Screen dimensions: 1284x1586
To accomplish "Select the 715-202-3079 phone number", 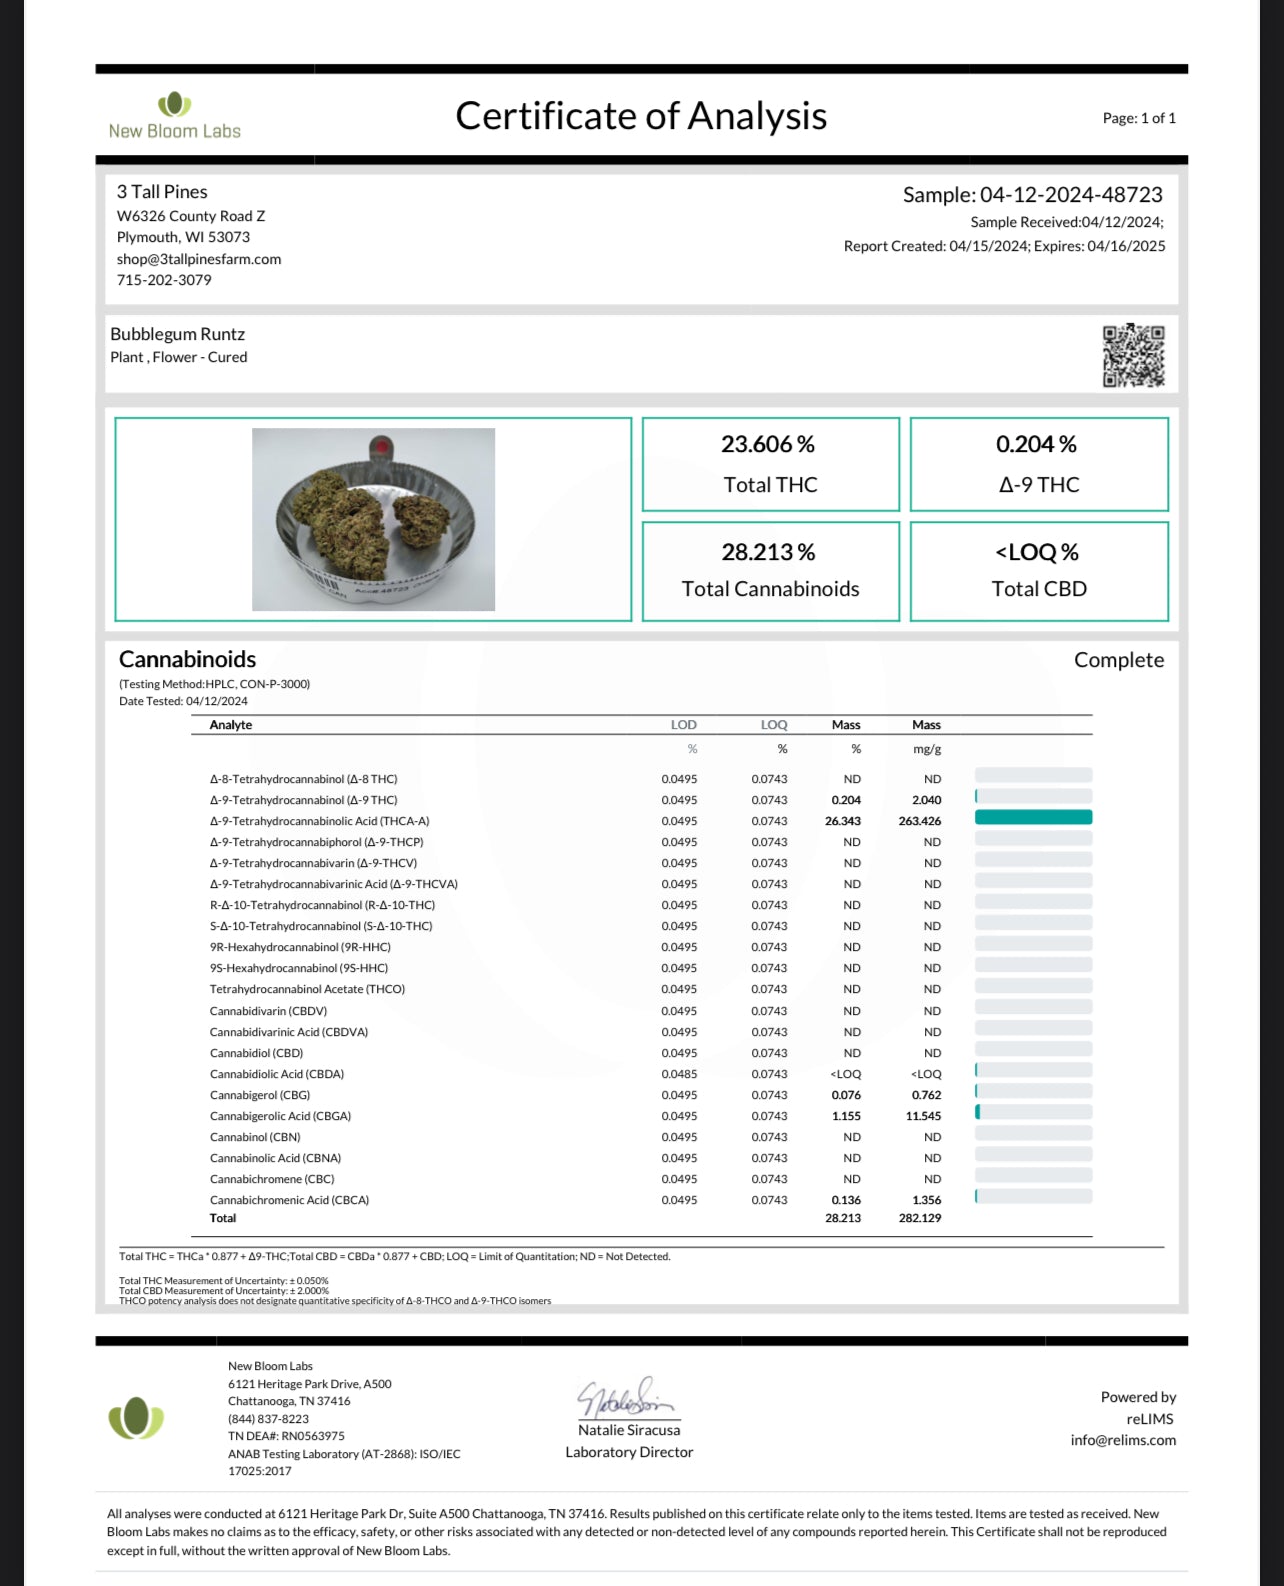I will pos(164,280).
